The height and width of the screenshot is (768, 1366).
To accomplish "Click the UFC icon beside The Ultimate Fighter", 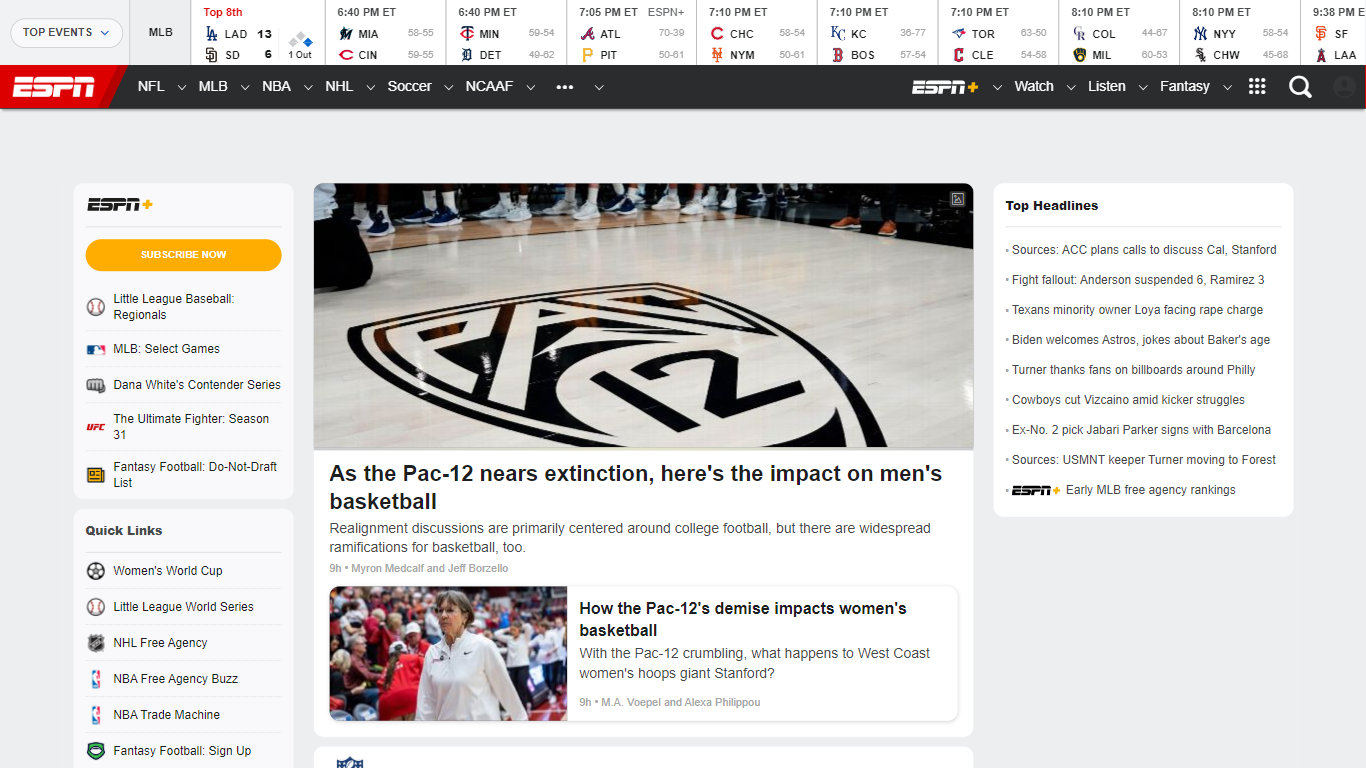I will [x=96, y=426].
